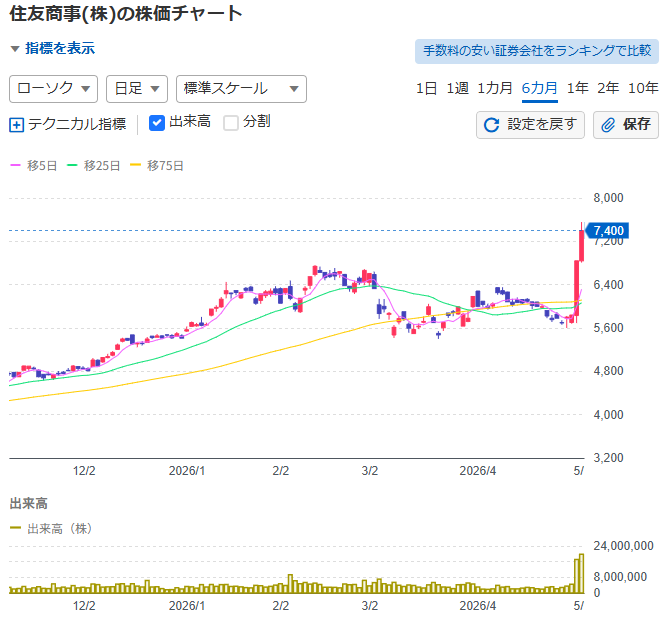Viewport: 666px width, 617px height.
Task: Click the 5,600 price axis label
Action: coord(608,328)
